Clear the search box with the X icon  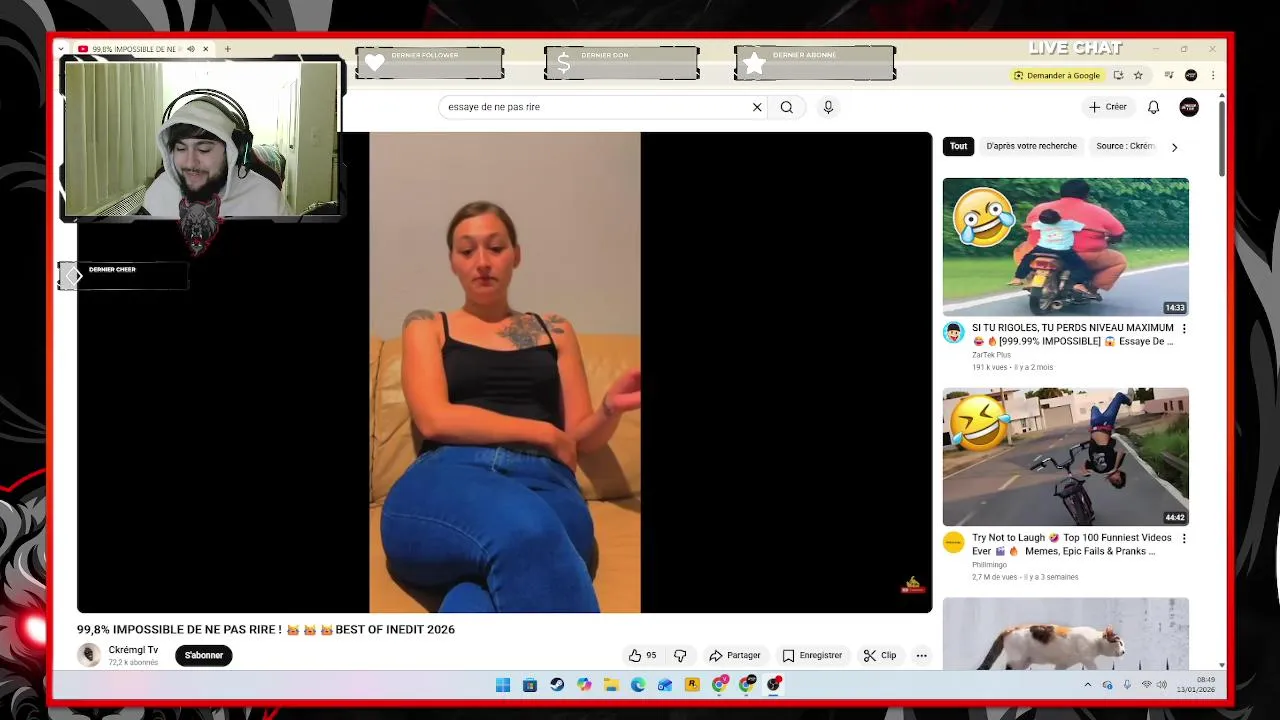click(x=757, y=107)
